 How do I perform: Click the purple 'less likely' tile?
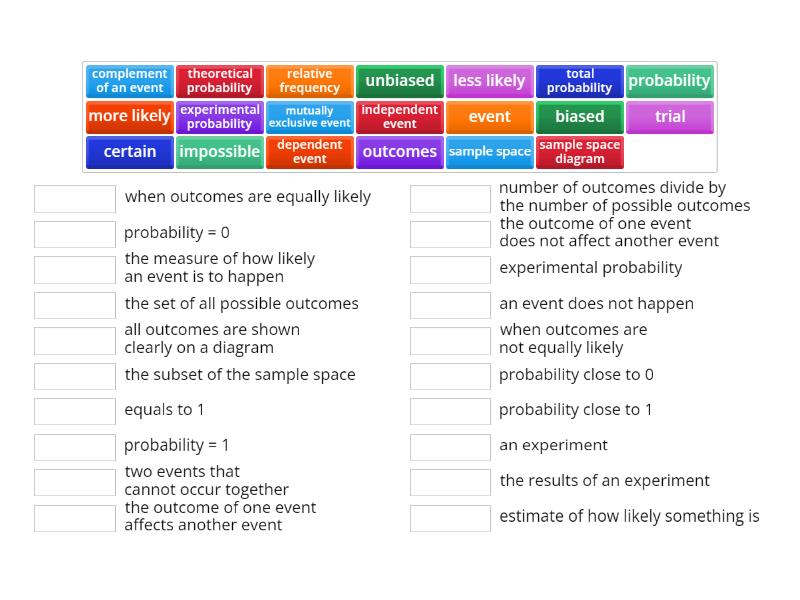[489, 81]
